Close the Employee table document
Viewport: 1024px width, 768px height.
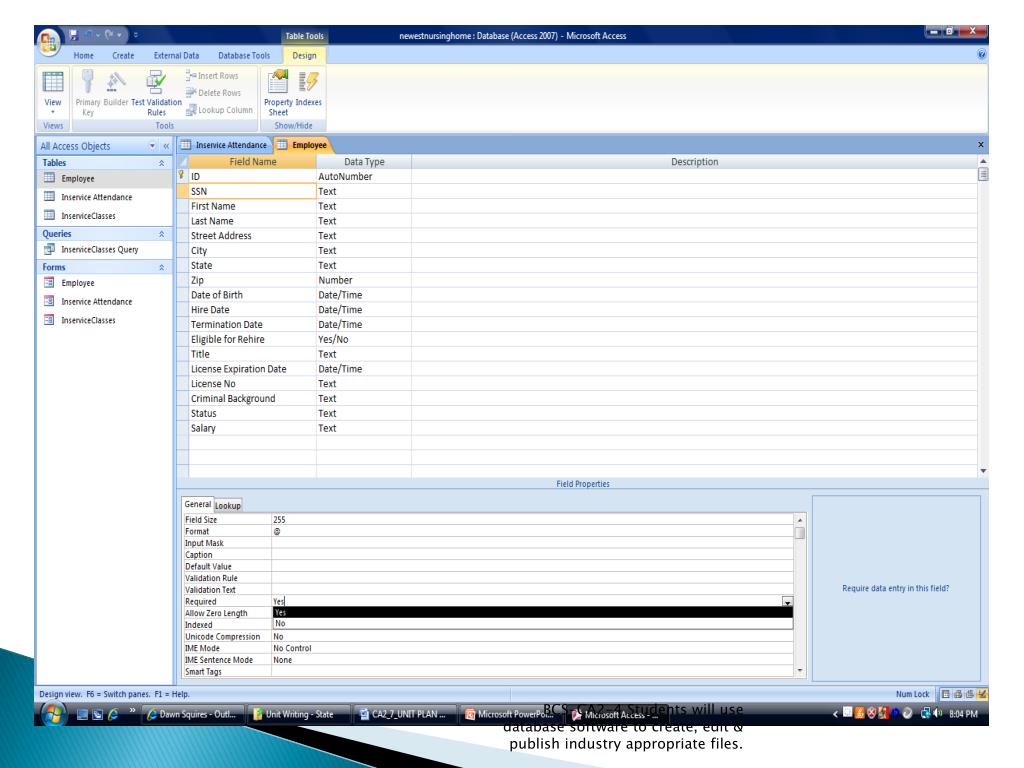click(980, 144)
